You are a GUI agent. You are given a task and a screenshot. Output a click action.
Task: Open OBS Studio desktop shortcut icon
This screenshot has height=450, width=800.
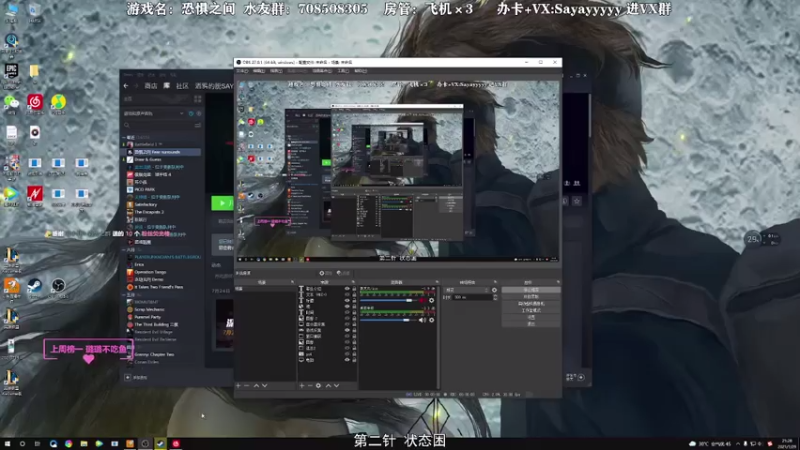(x=58, y=286)
